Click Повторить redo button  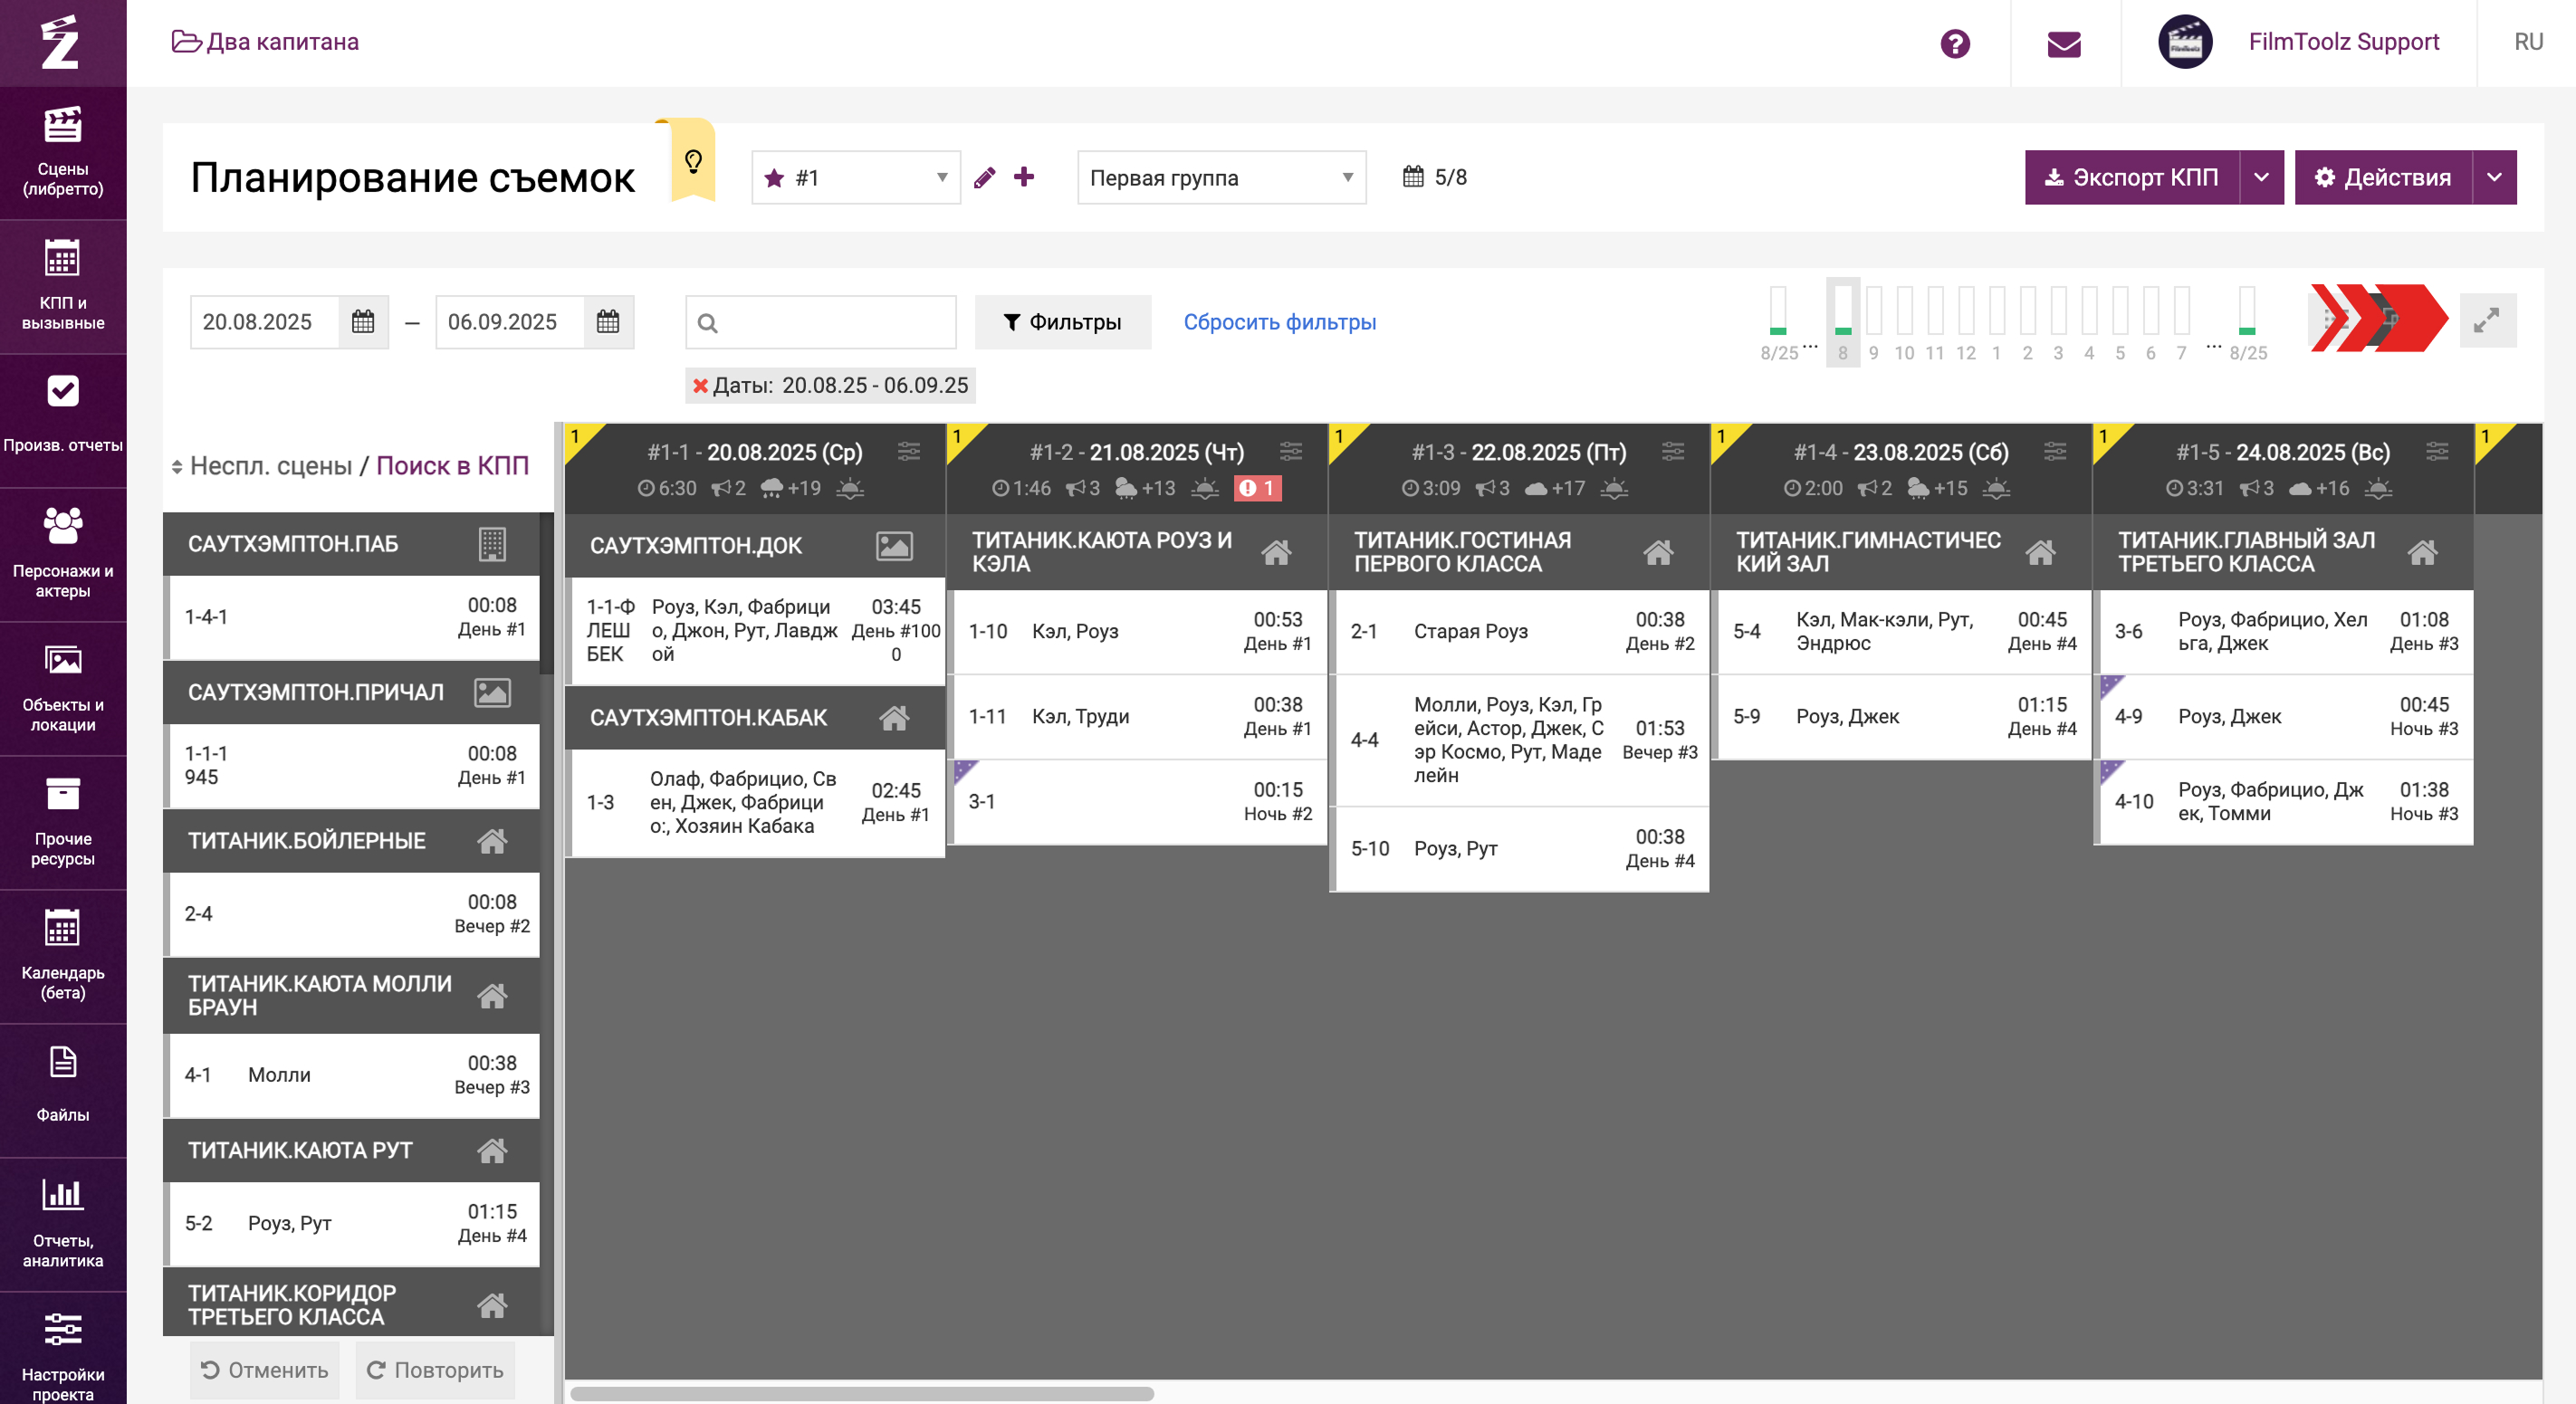(x=435, y=1370)
